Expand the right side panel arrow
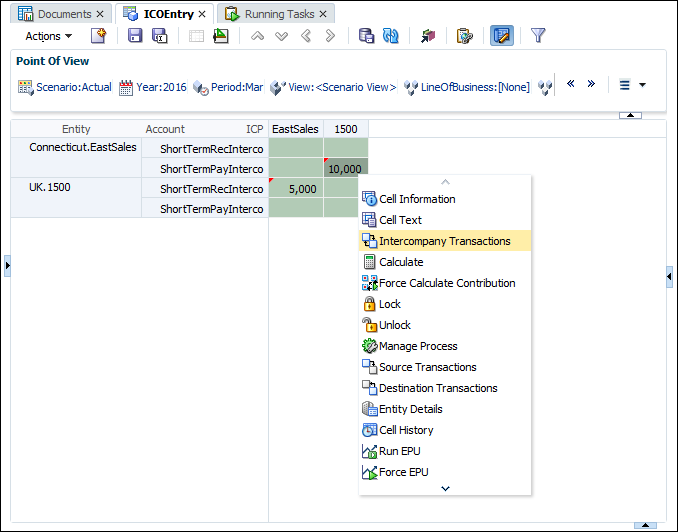This screenshot has width=678, height=532. point(669,276)
